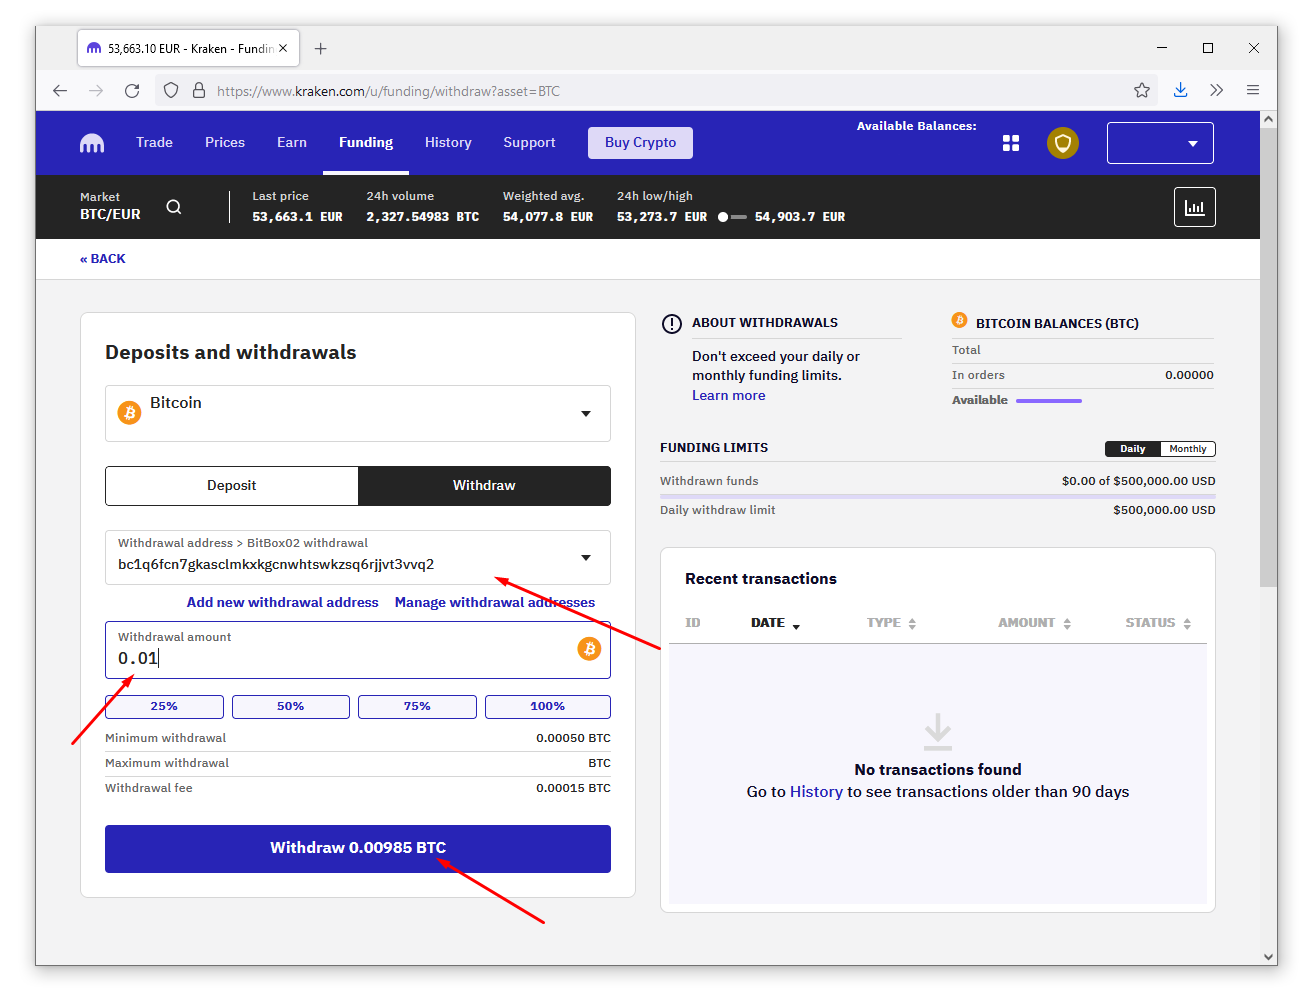This screenshot has height=1004, width=1316.
Task: Open Prices menu
Action: coord(225,143)
